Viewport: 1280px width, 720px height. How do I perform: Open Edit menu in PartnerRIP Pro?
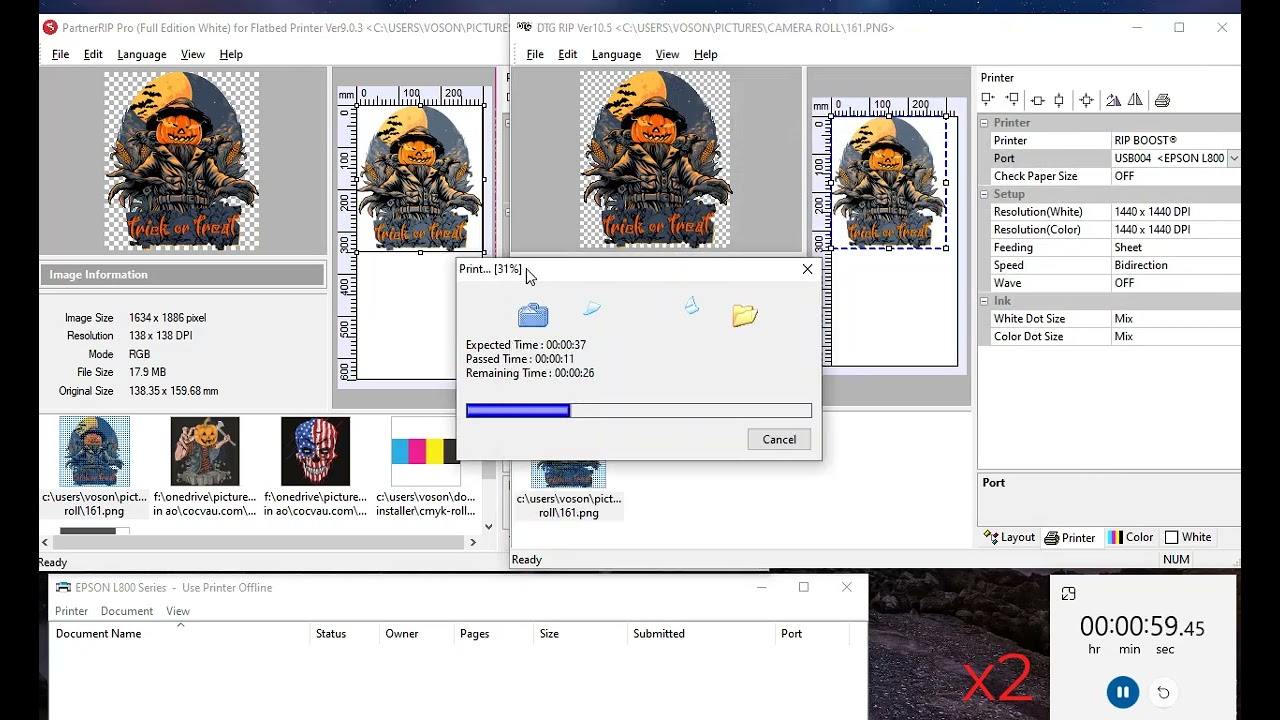tap(93, 54)
